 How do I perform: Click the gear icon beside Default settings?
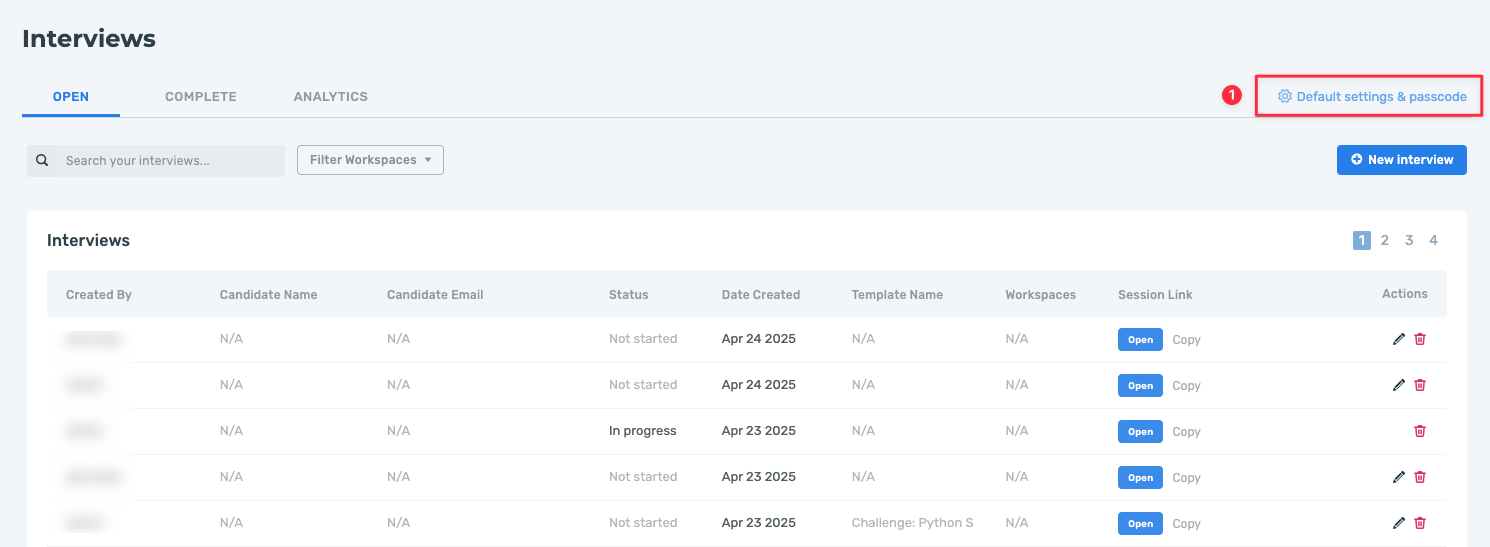point(1284,97)
